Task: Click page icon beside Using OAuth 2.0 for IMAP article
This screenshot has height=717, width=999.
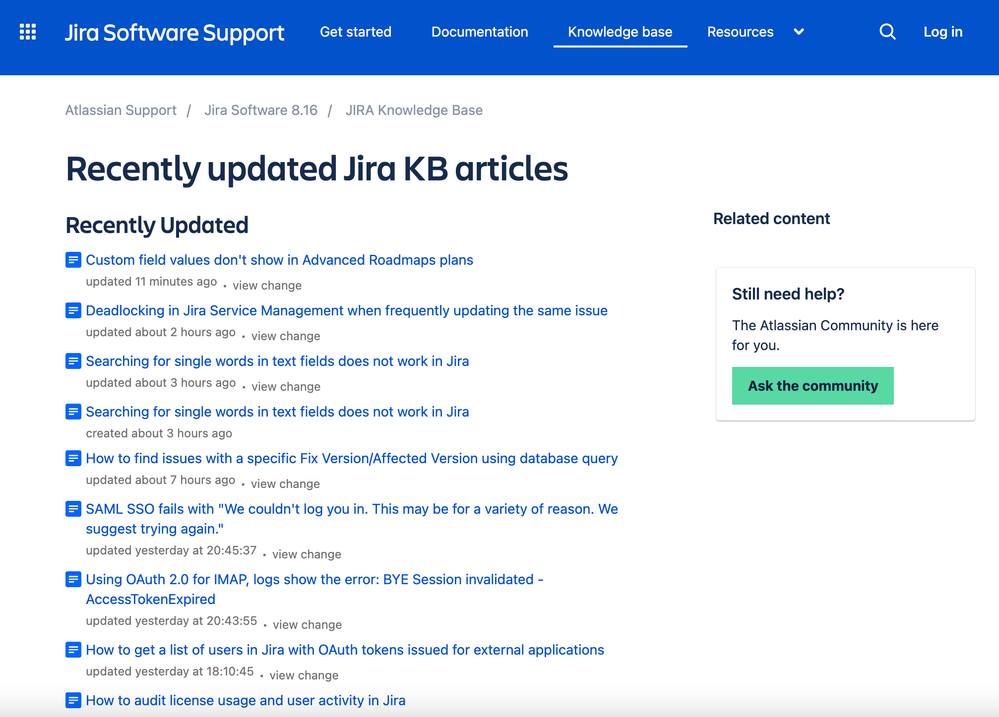Action: tap(73, 579)
